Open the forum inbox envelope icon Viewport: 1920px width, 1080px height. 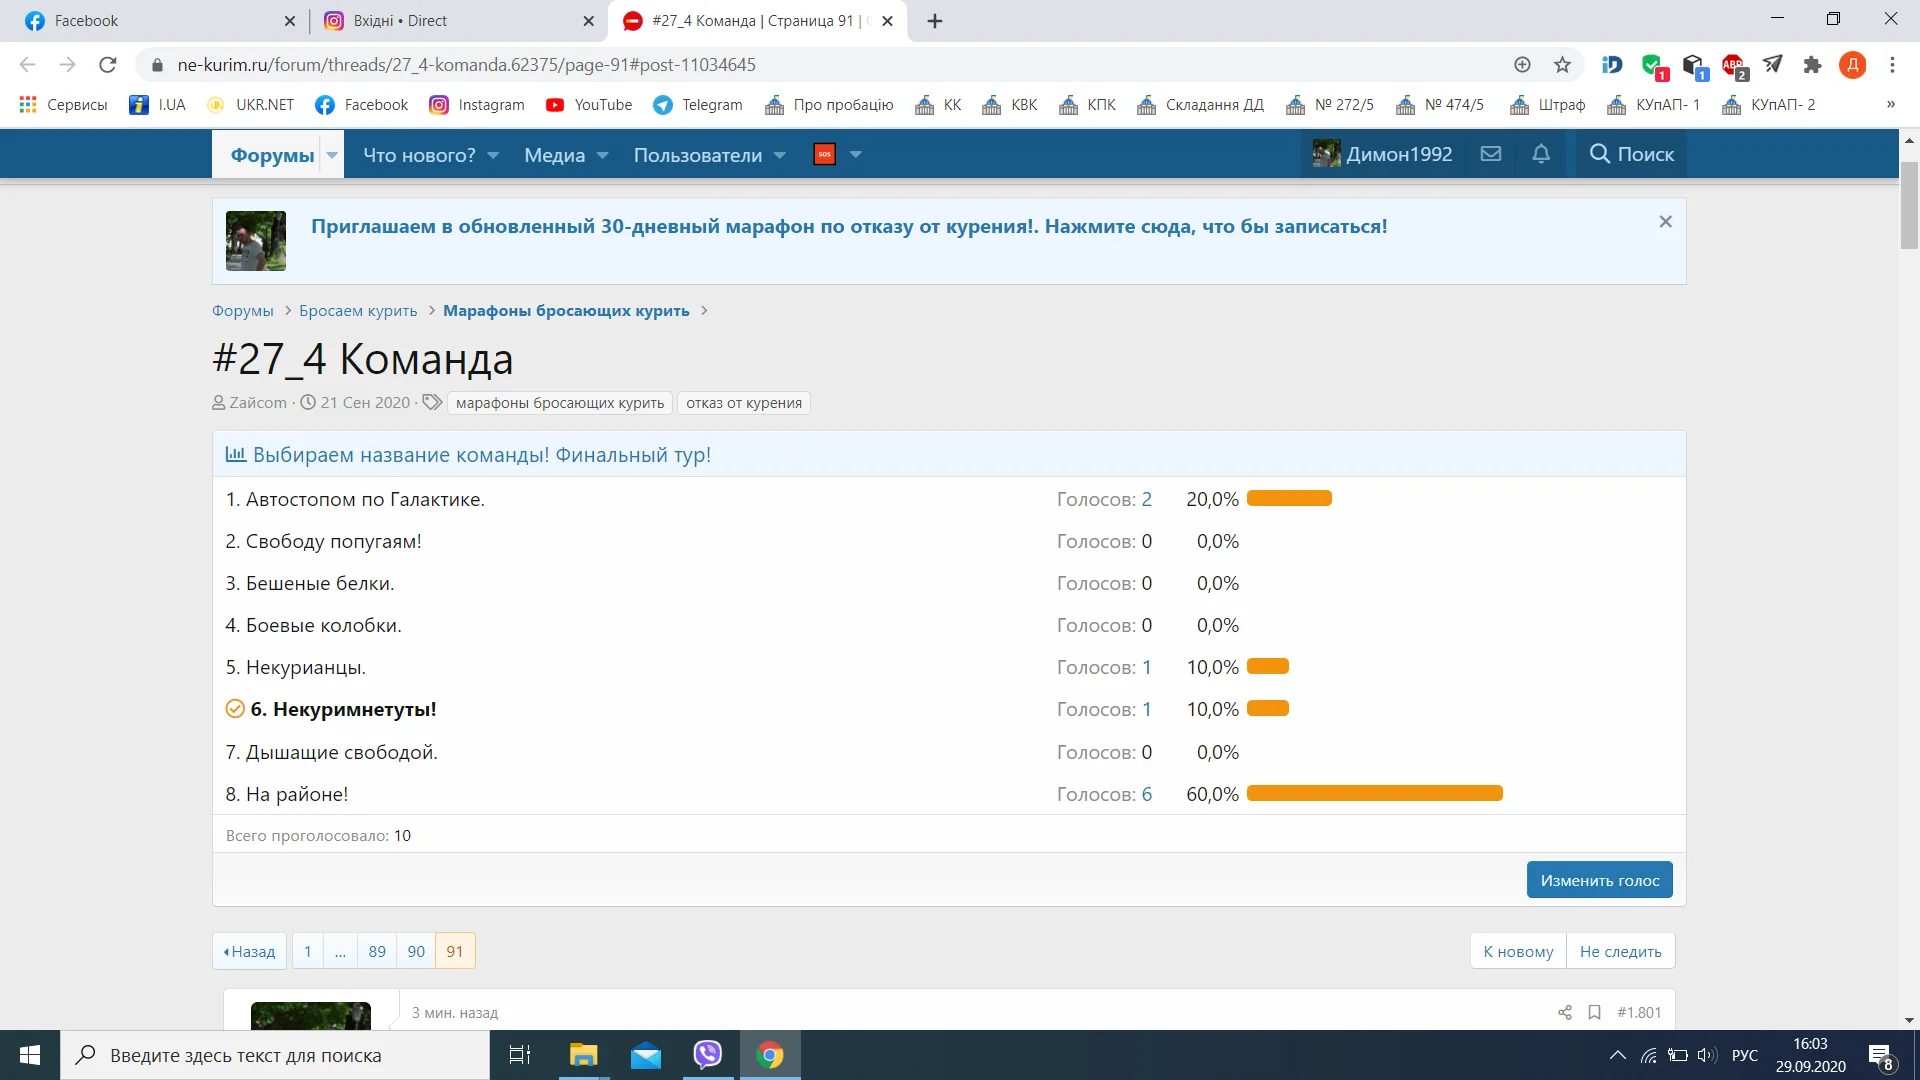coord(1490,153)
